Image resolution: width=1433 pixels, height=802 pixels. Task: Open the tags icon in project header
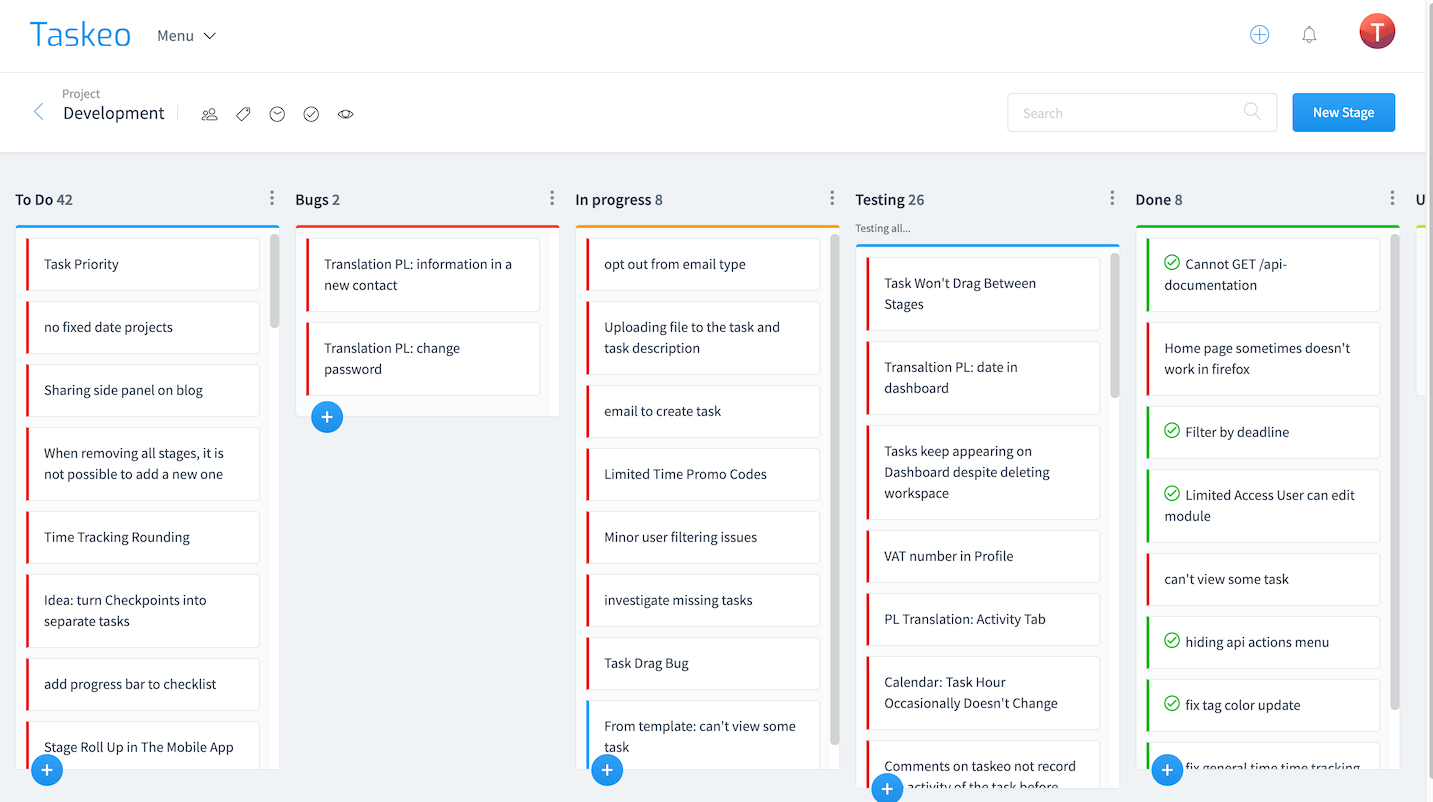tap(243, 114)
